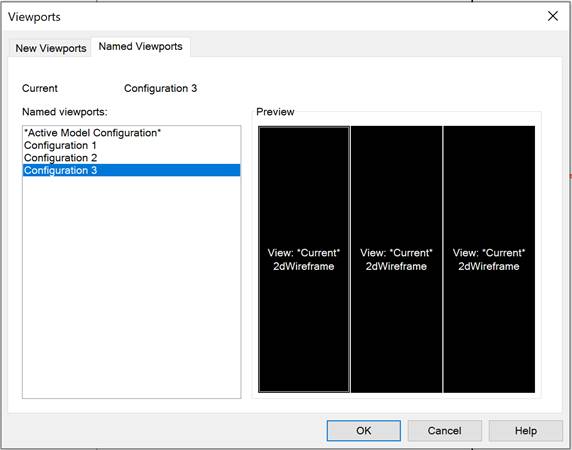This screenshot has width=572, height=450.
Task: Click the highlighted Configuration 3 entry
Action: [x=131, y=170]
